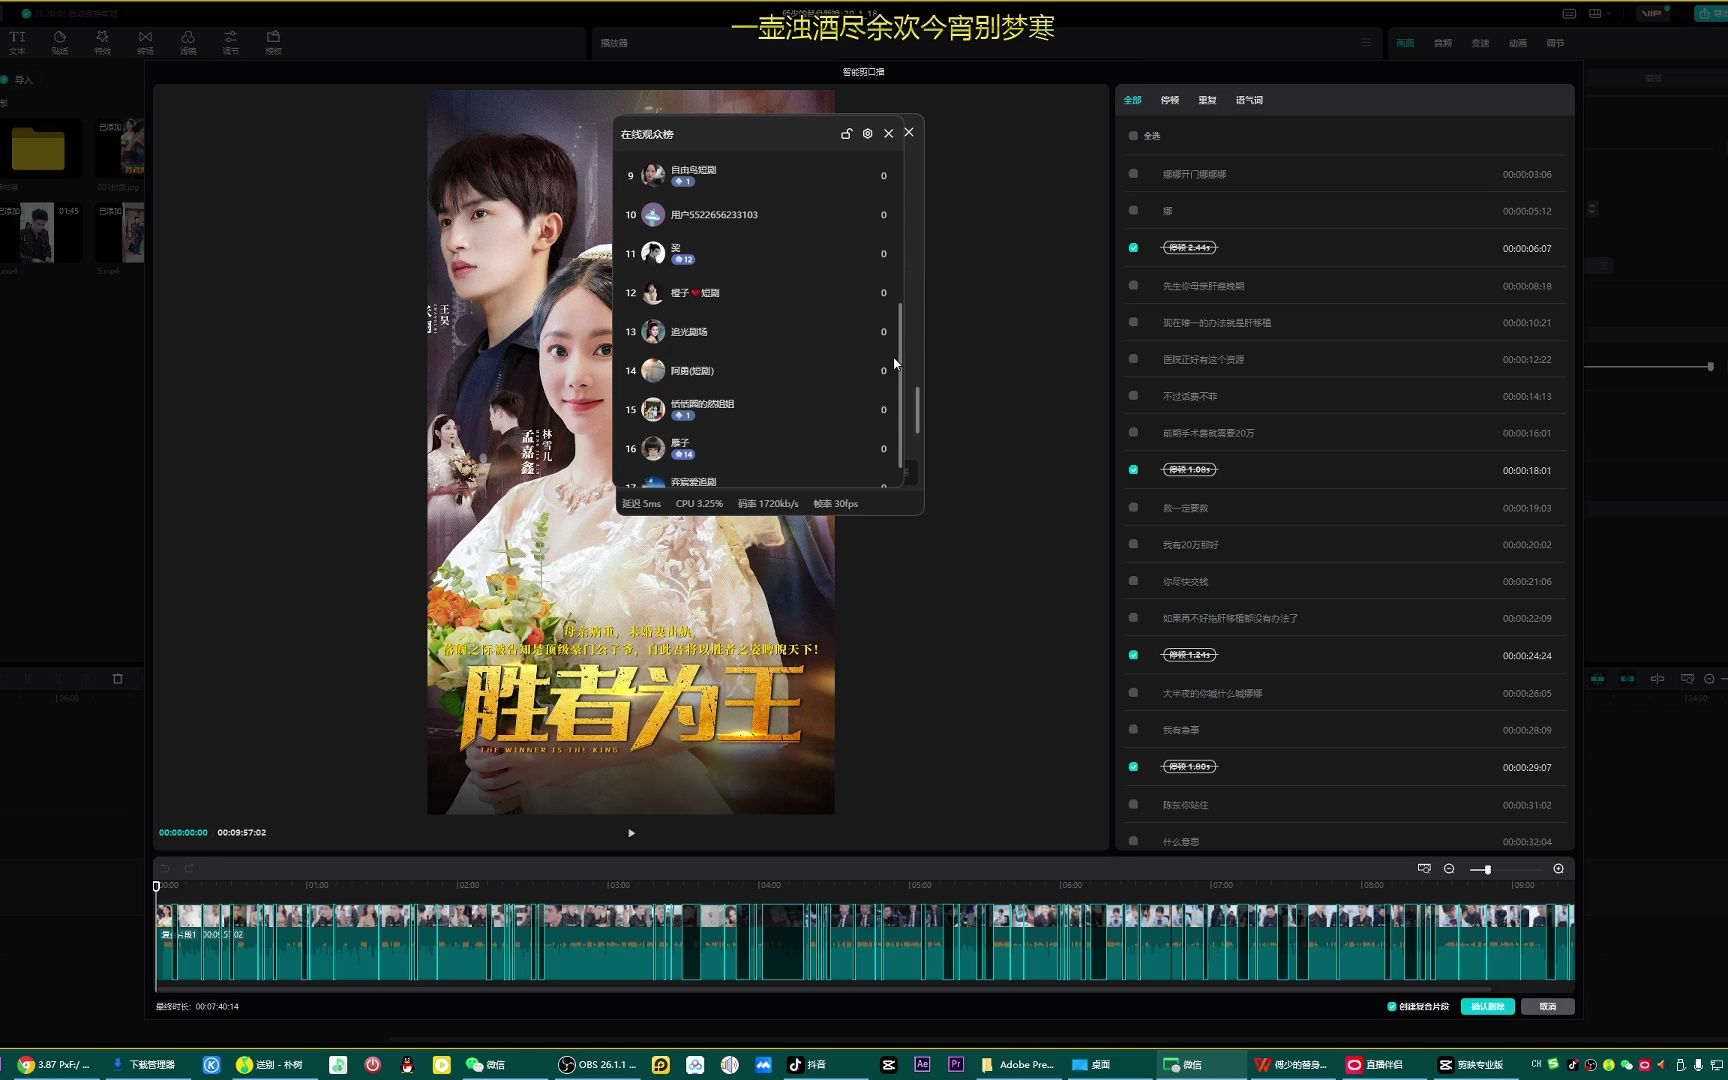Open OBS 26.1.1 from the taskbar
Viewport: 1728px width, 1080px height.
pyautogui.click(x=598, y=1065)
